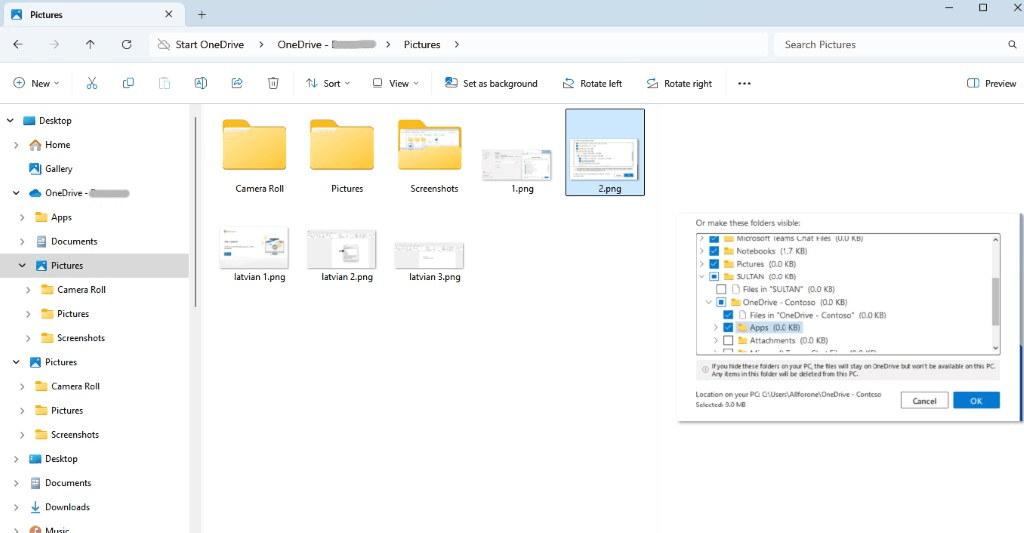Open the Screenshots folder icon

(430, 145)
